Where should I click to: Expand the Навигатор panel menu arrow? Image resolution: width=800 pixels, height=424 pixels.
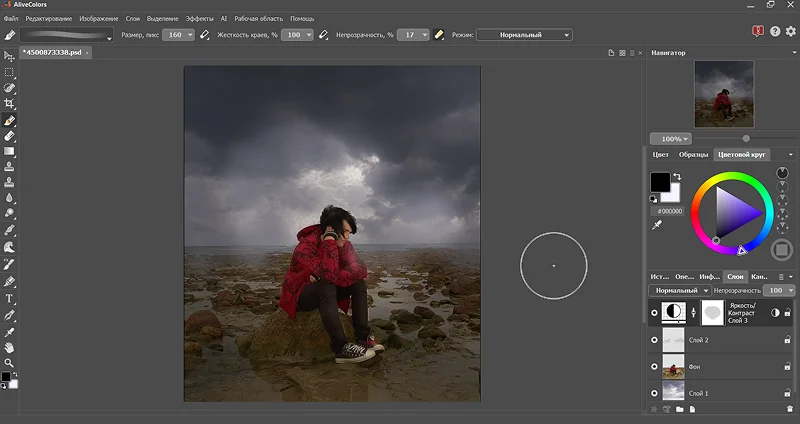point(794,53)
